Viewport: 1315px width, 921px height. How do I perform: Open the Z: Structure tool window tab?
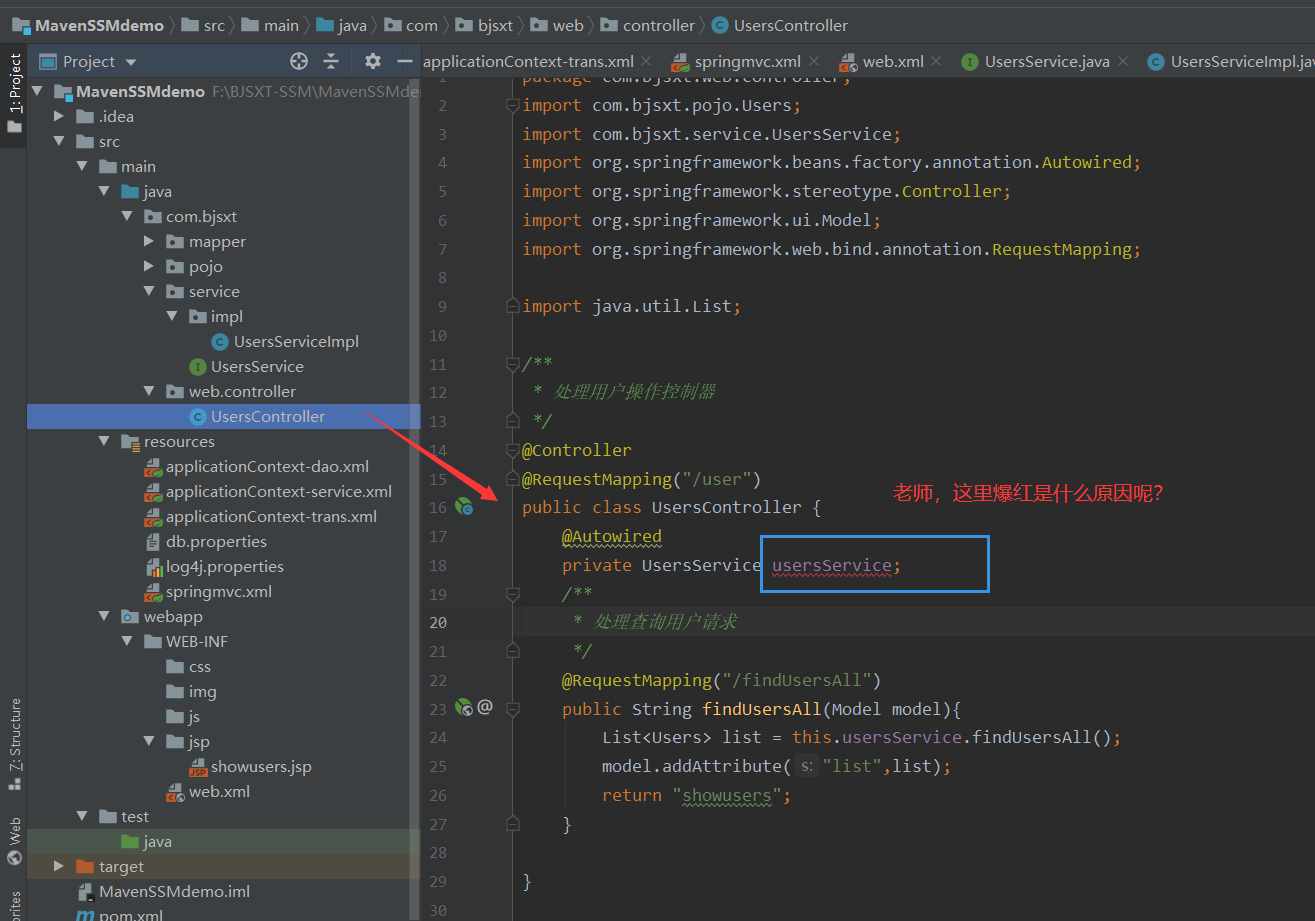click(x=14, y=744)
